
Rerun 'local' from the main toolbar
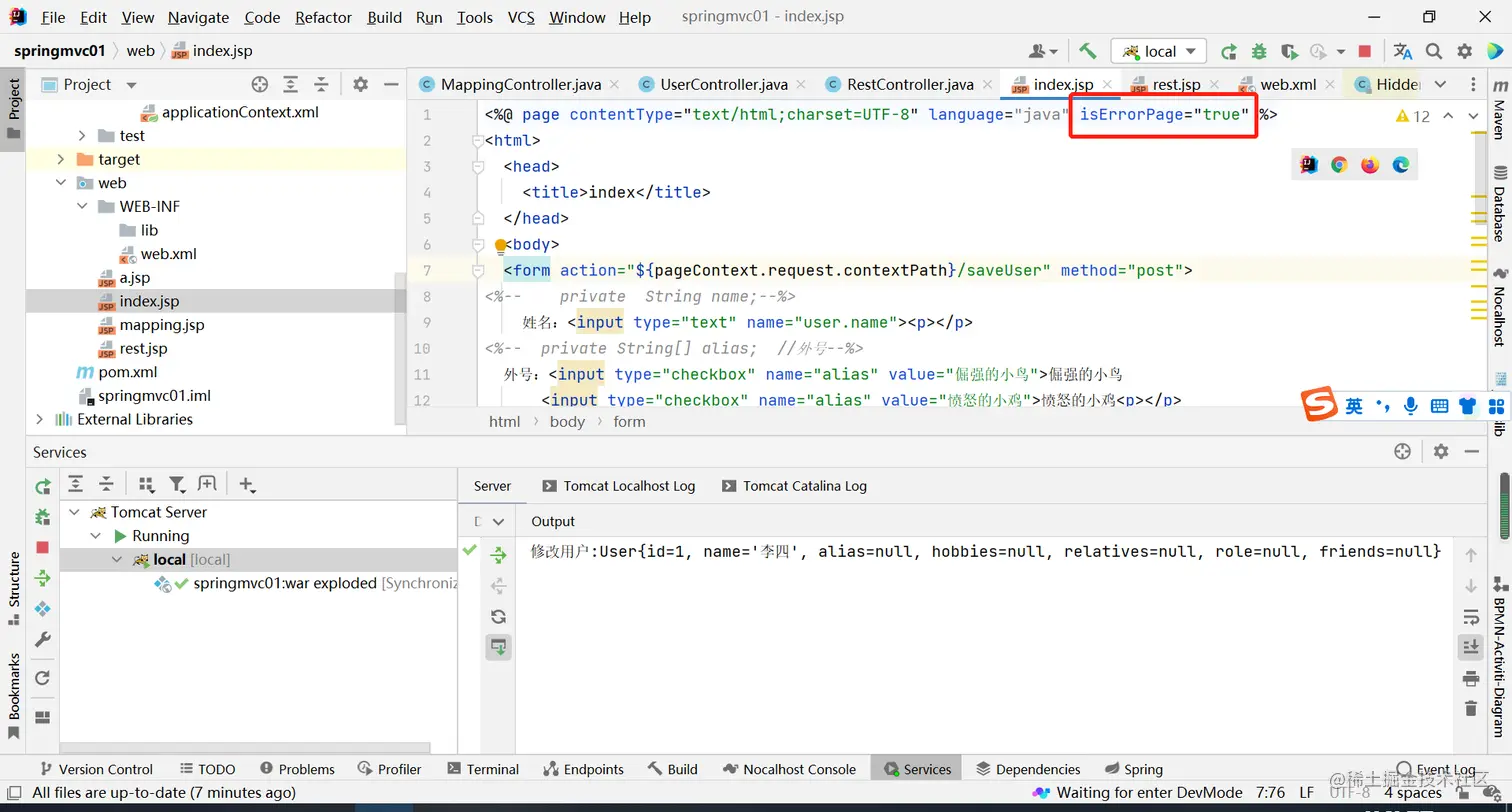coord(1229,51)
